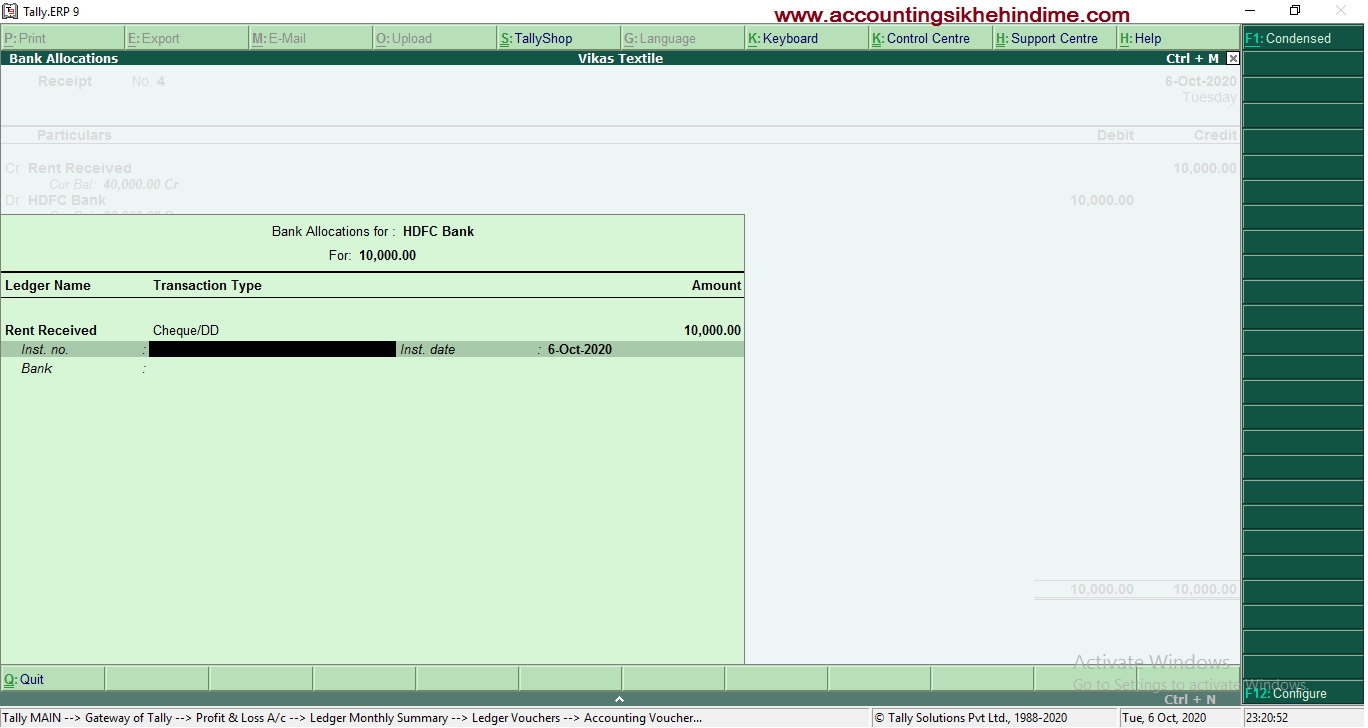Image resolution: width=1368 pixels, height=728 pixels.
Task: Open Support Centre
Action: (x=1054, y=38)
